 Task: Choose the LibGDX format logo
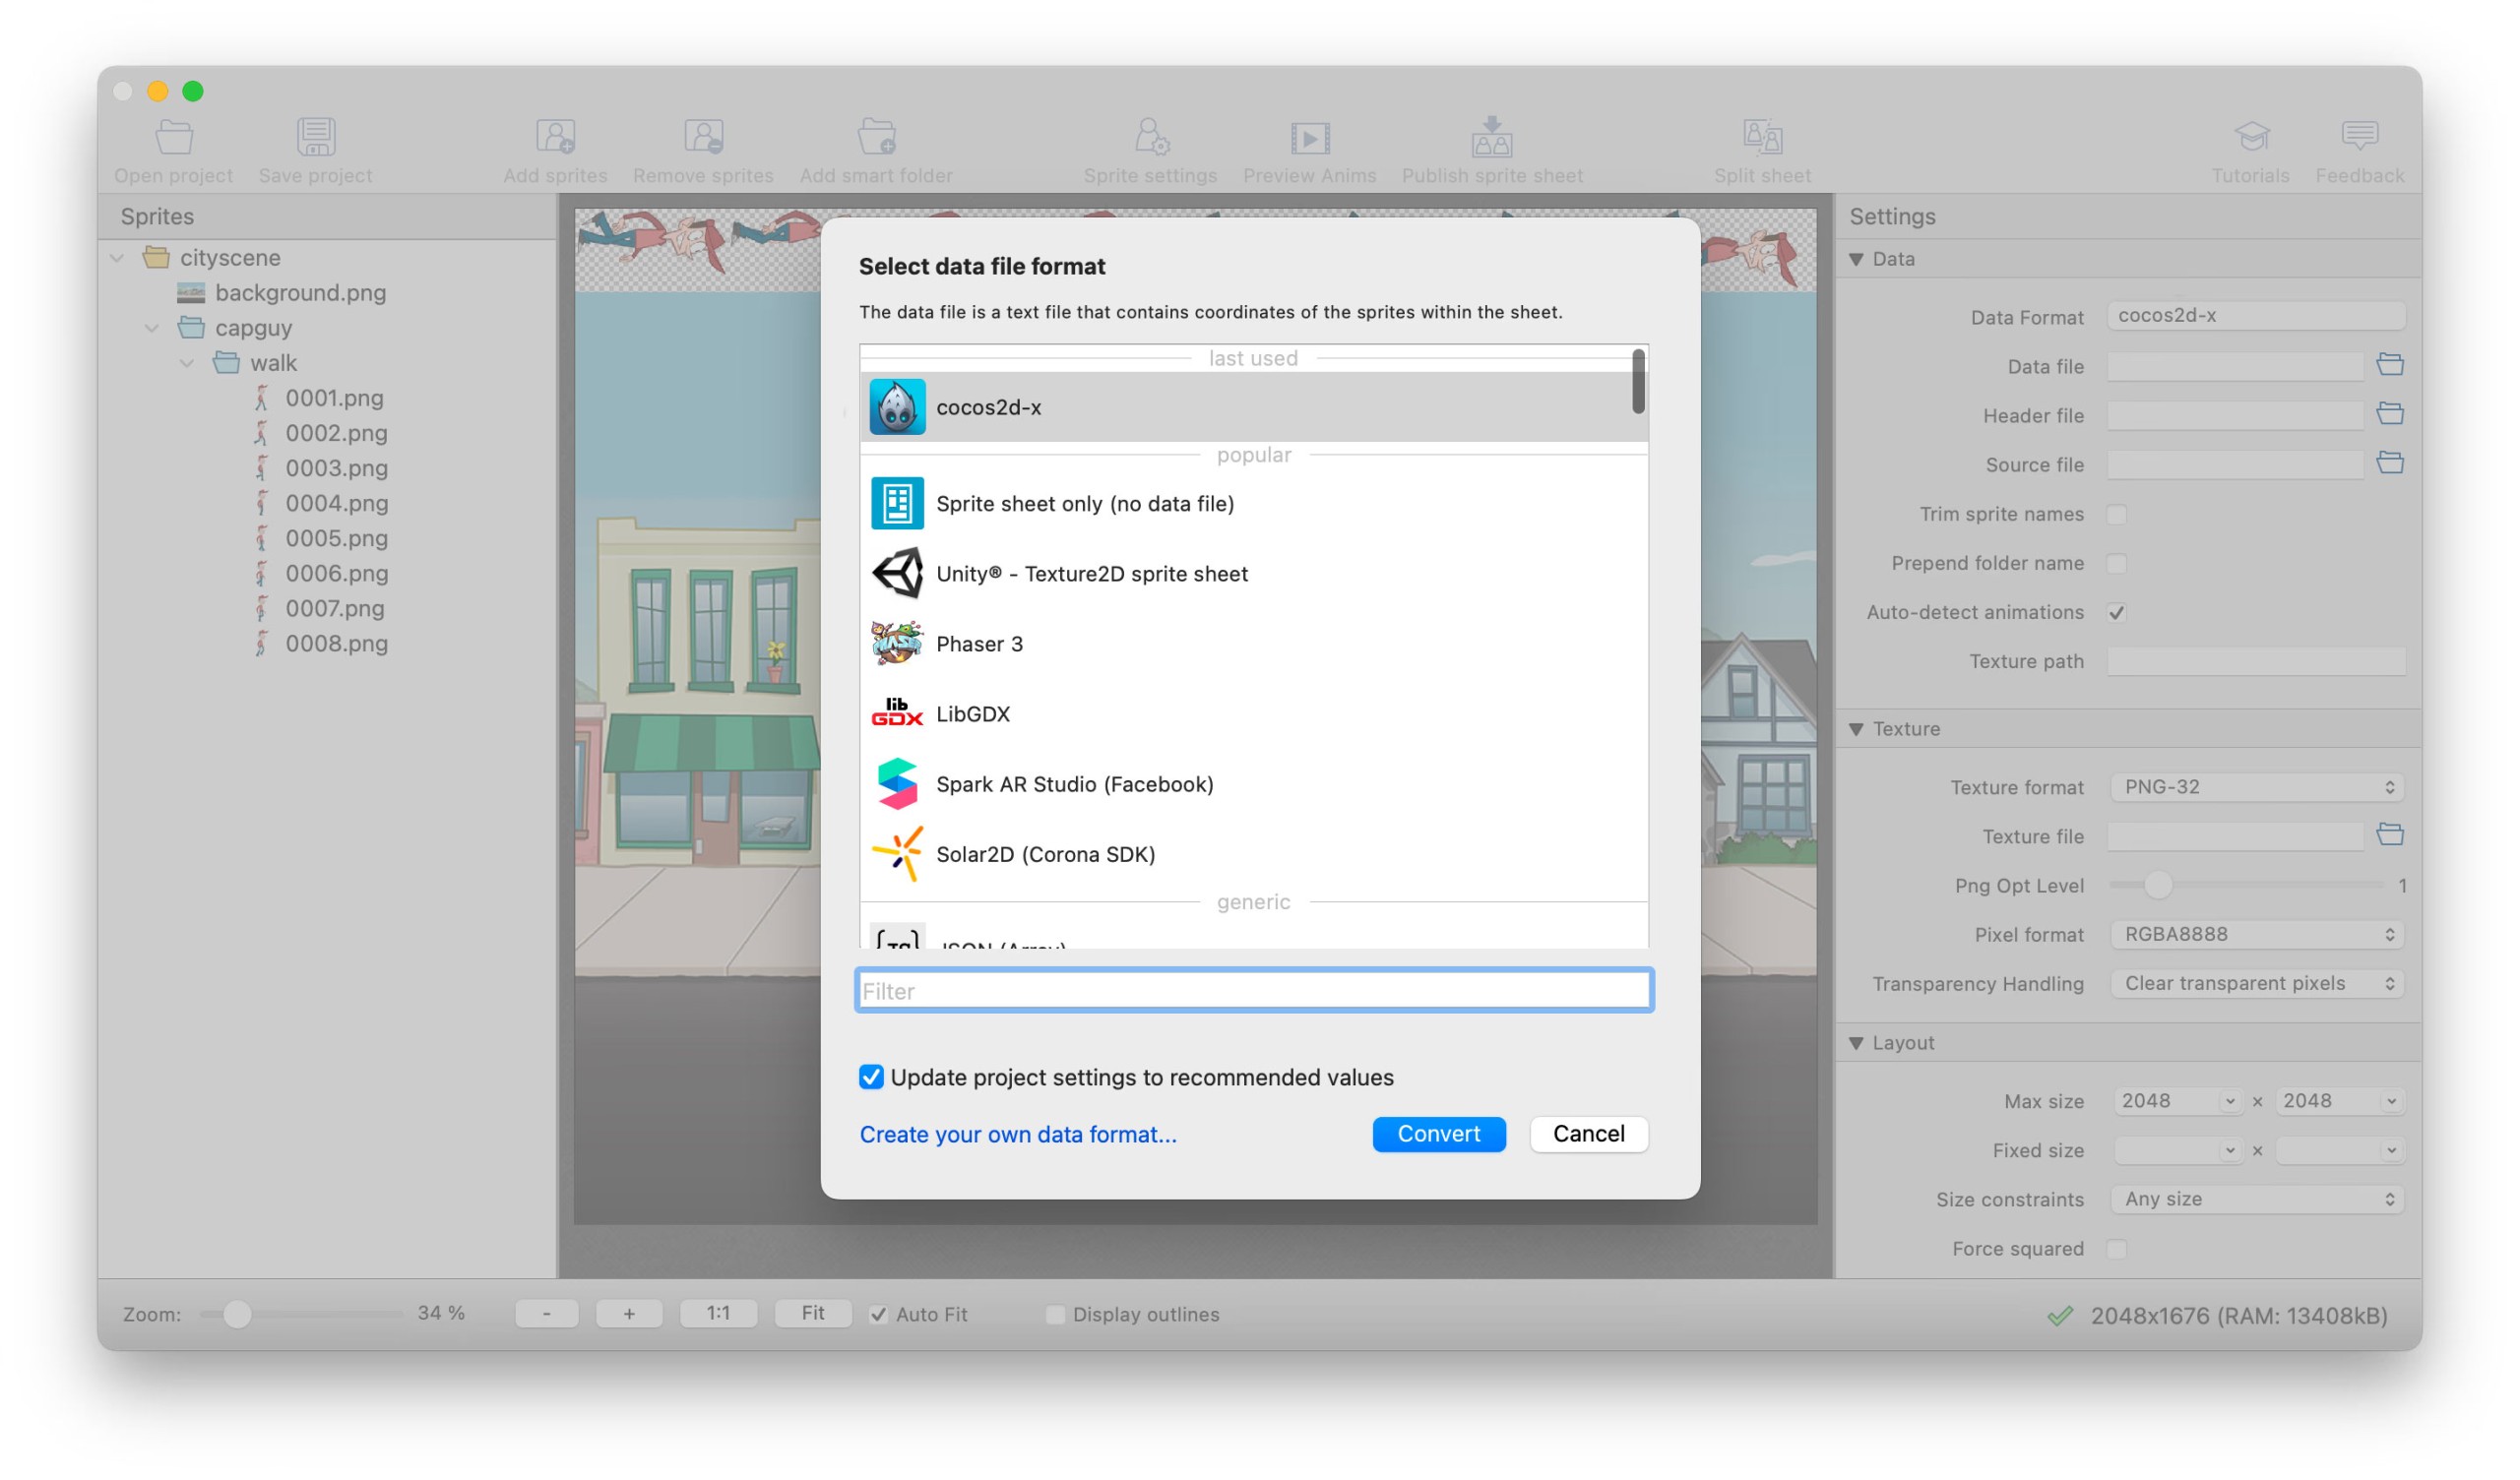pos(896,713)
